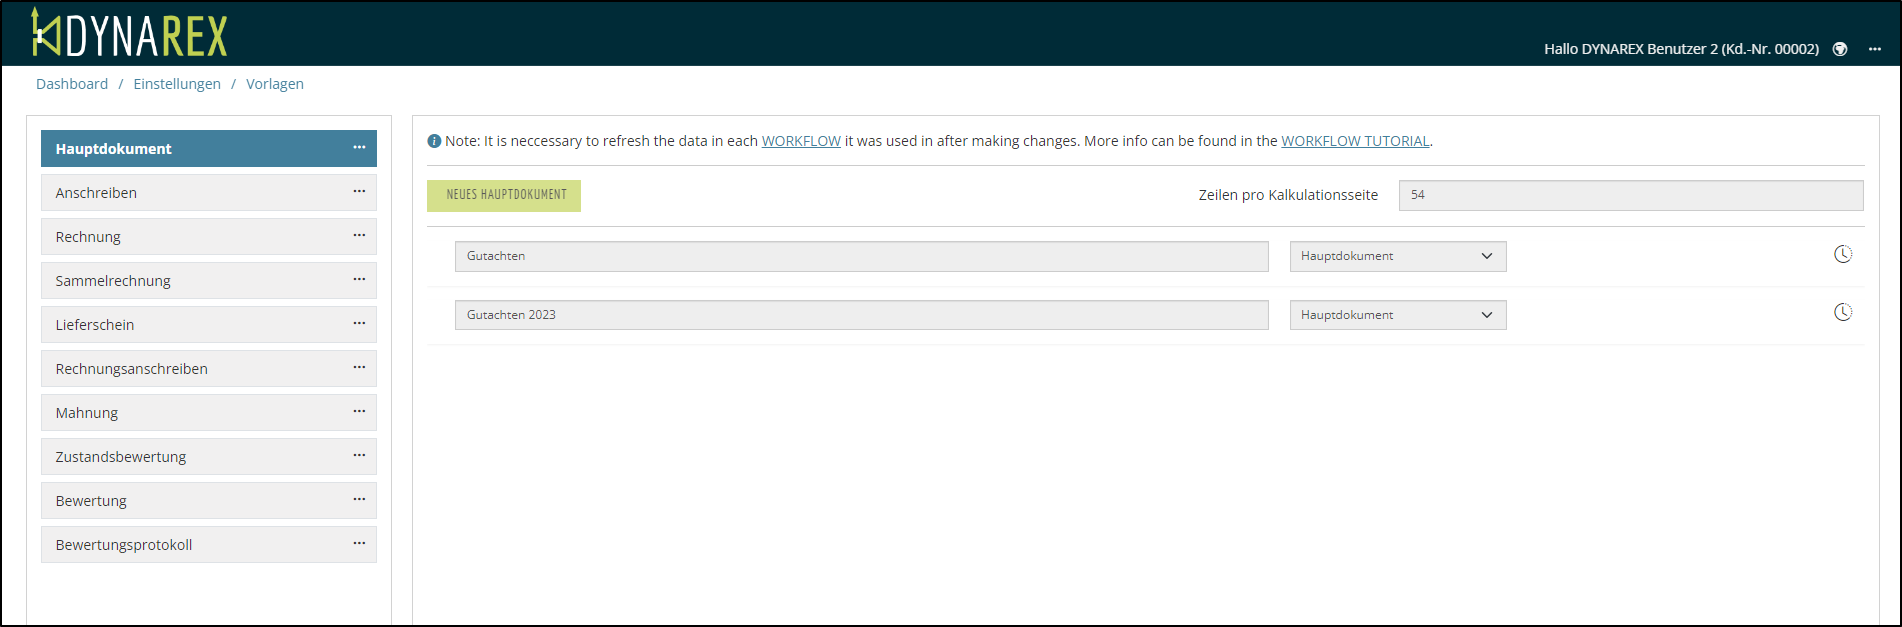The width and height of the screenshot is (1902, 627).
Task: Expand the type dropdown for Gutachten 2023
Action: pyautogui.click(x=1397, y=315)
